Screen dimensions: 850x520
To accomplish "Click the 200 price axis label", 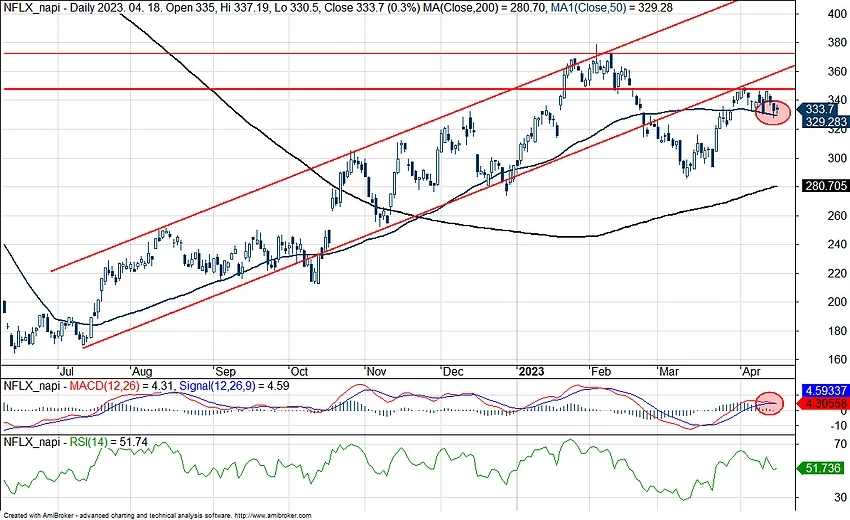I will (837, 302).
